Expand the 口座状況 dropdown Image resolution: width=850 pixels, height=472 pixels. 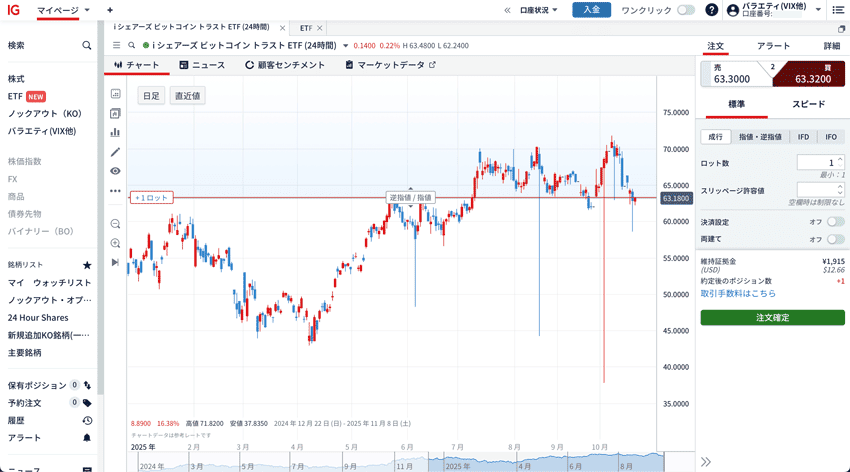(538, 10)
